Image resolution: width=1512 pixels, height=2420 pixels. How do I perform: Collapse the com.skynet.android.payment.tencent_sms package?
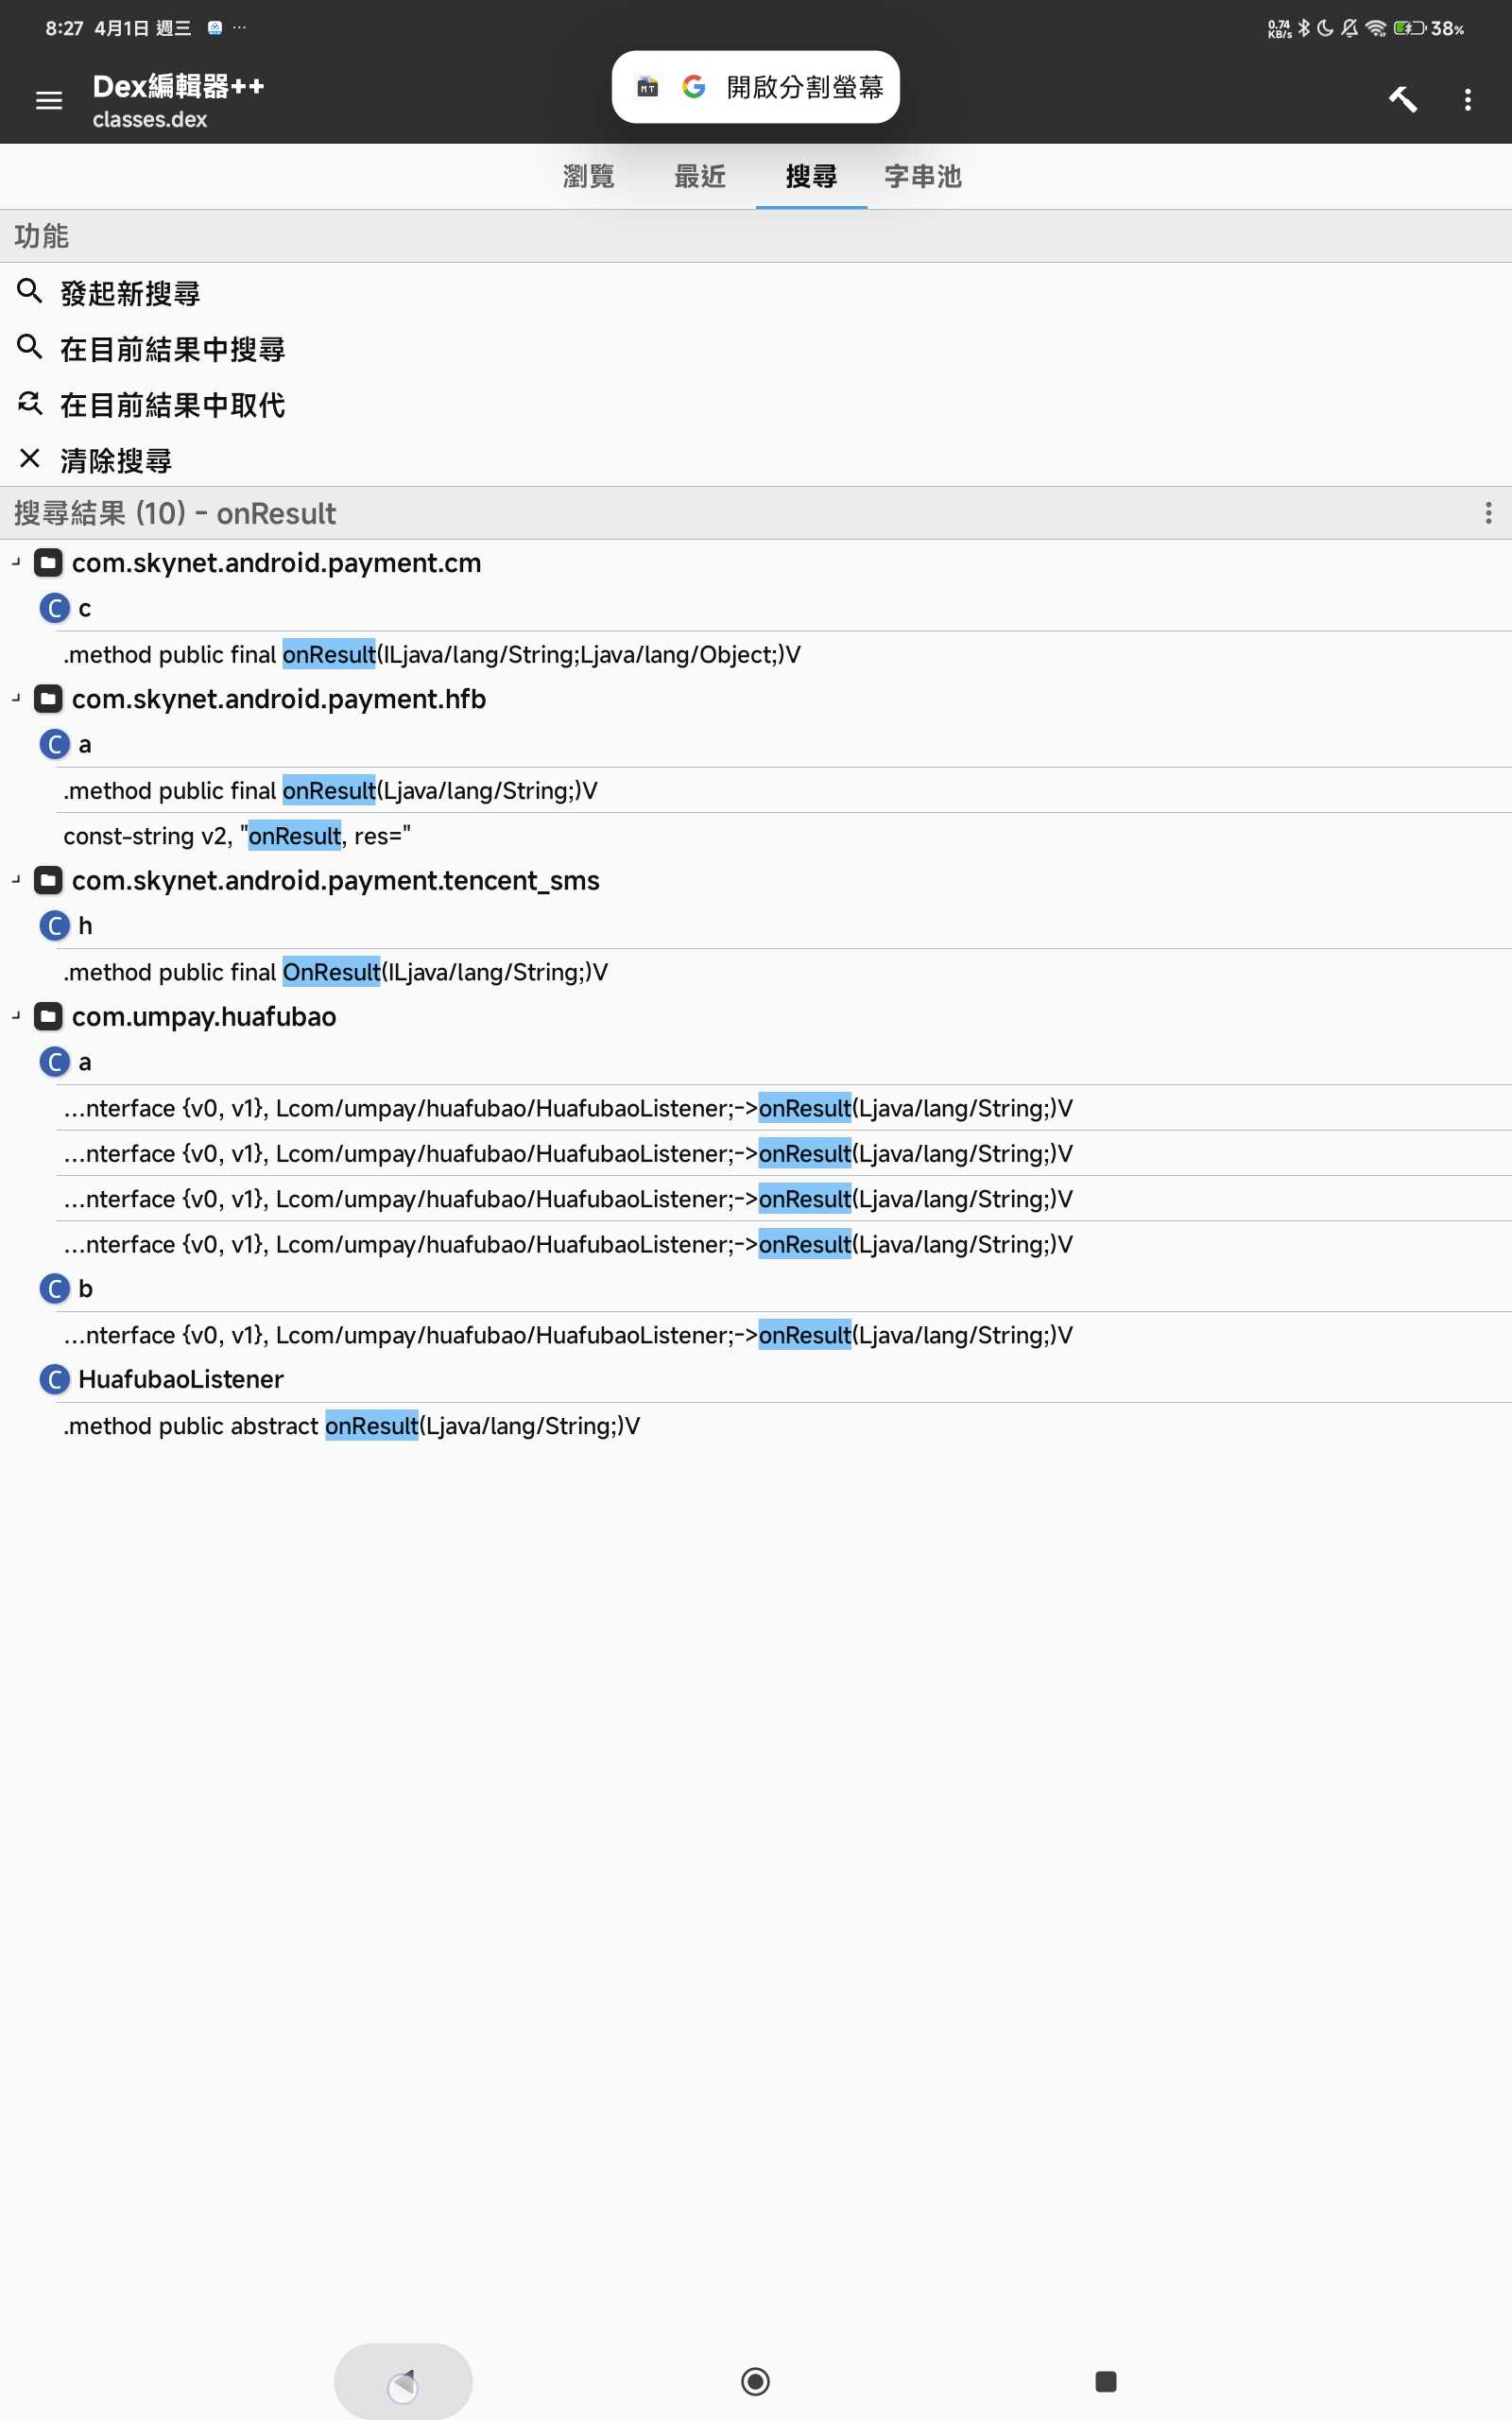pos(16,881)
